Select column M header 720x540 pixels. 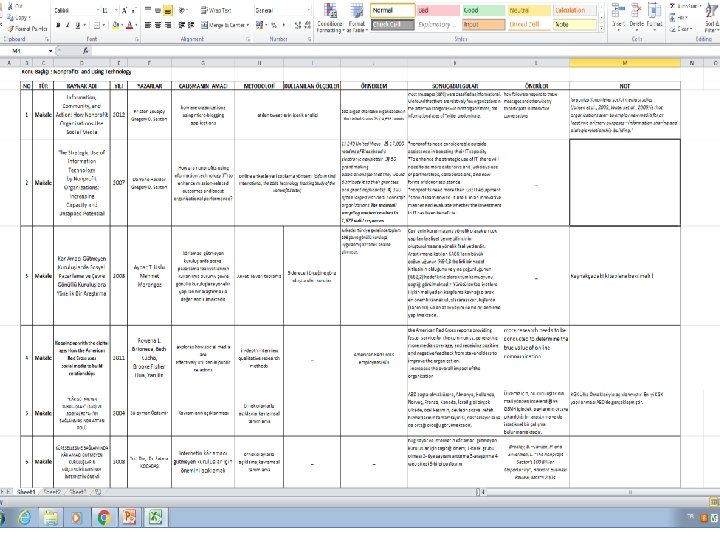click(x=624, y=63)
